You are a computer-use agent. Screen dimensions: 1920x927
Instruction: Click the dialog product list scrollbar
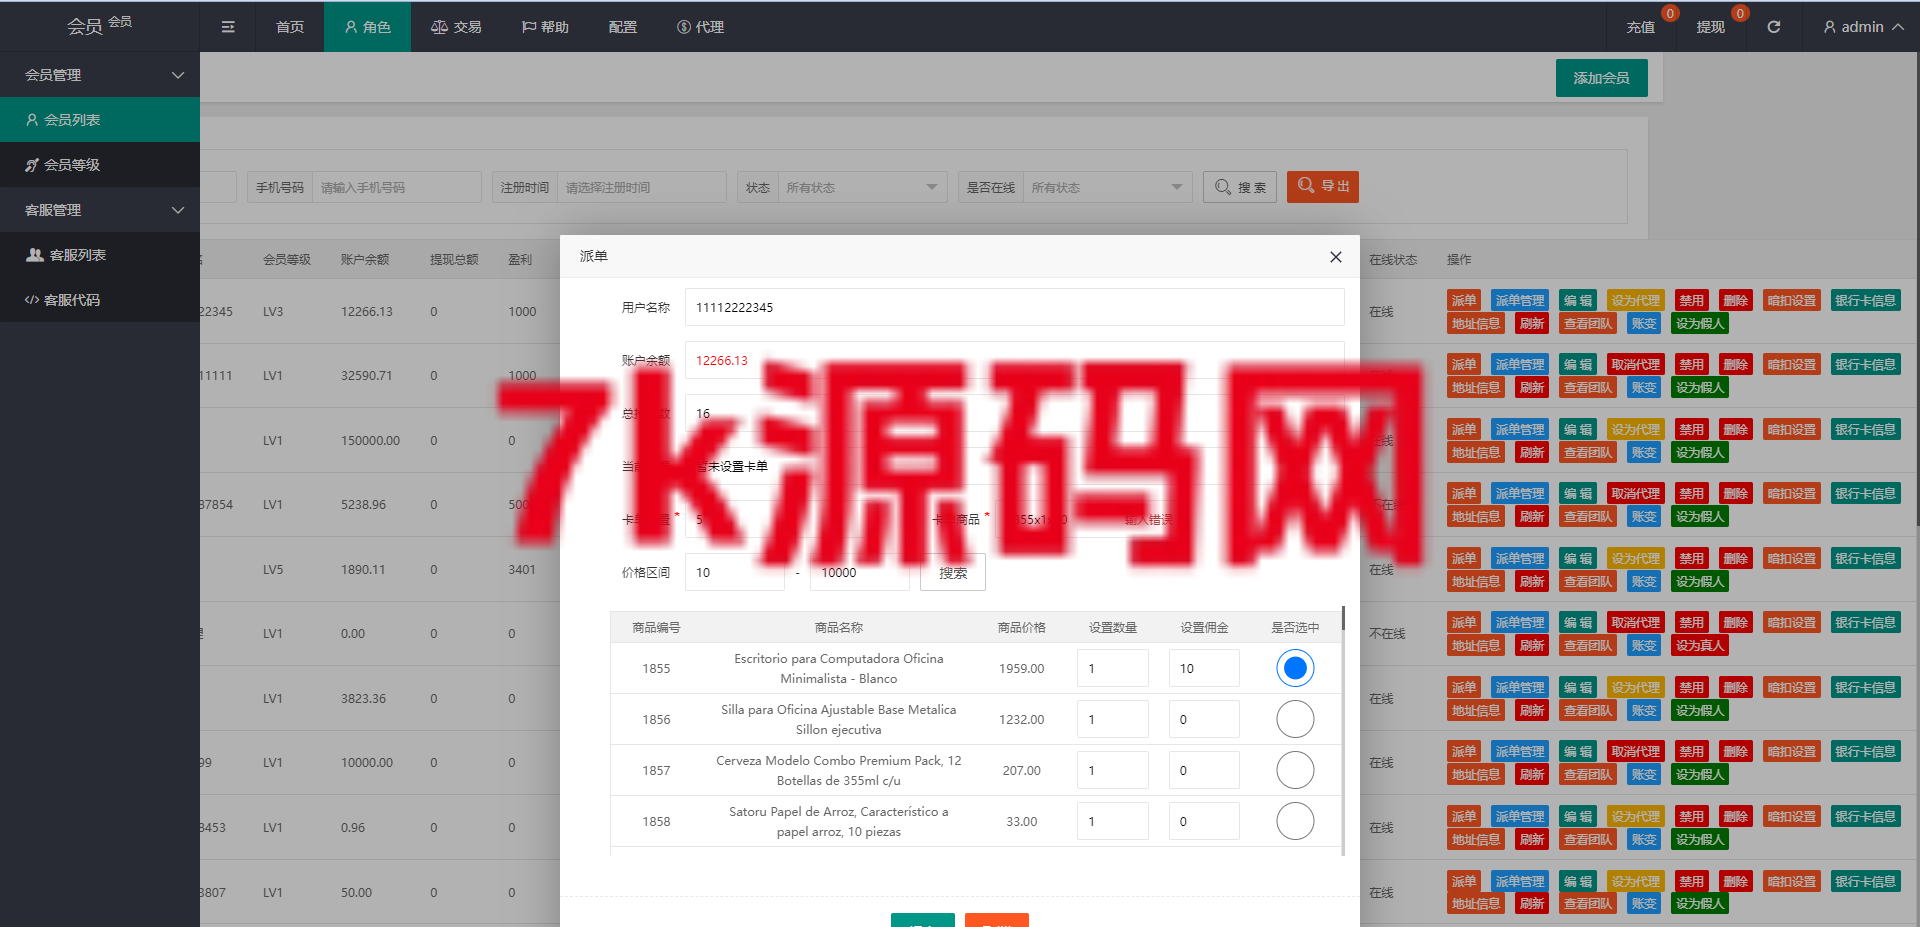tap(1343, 618)
